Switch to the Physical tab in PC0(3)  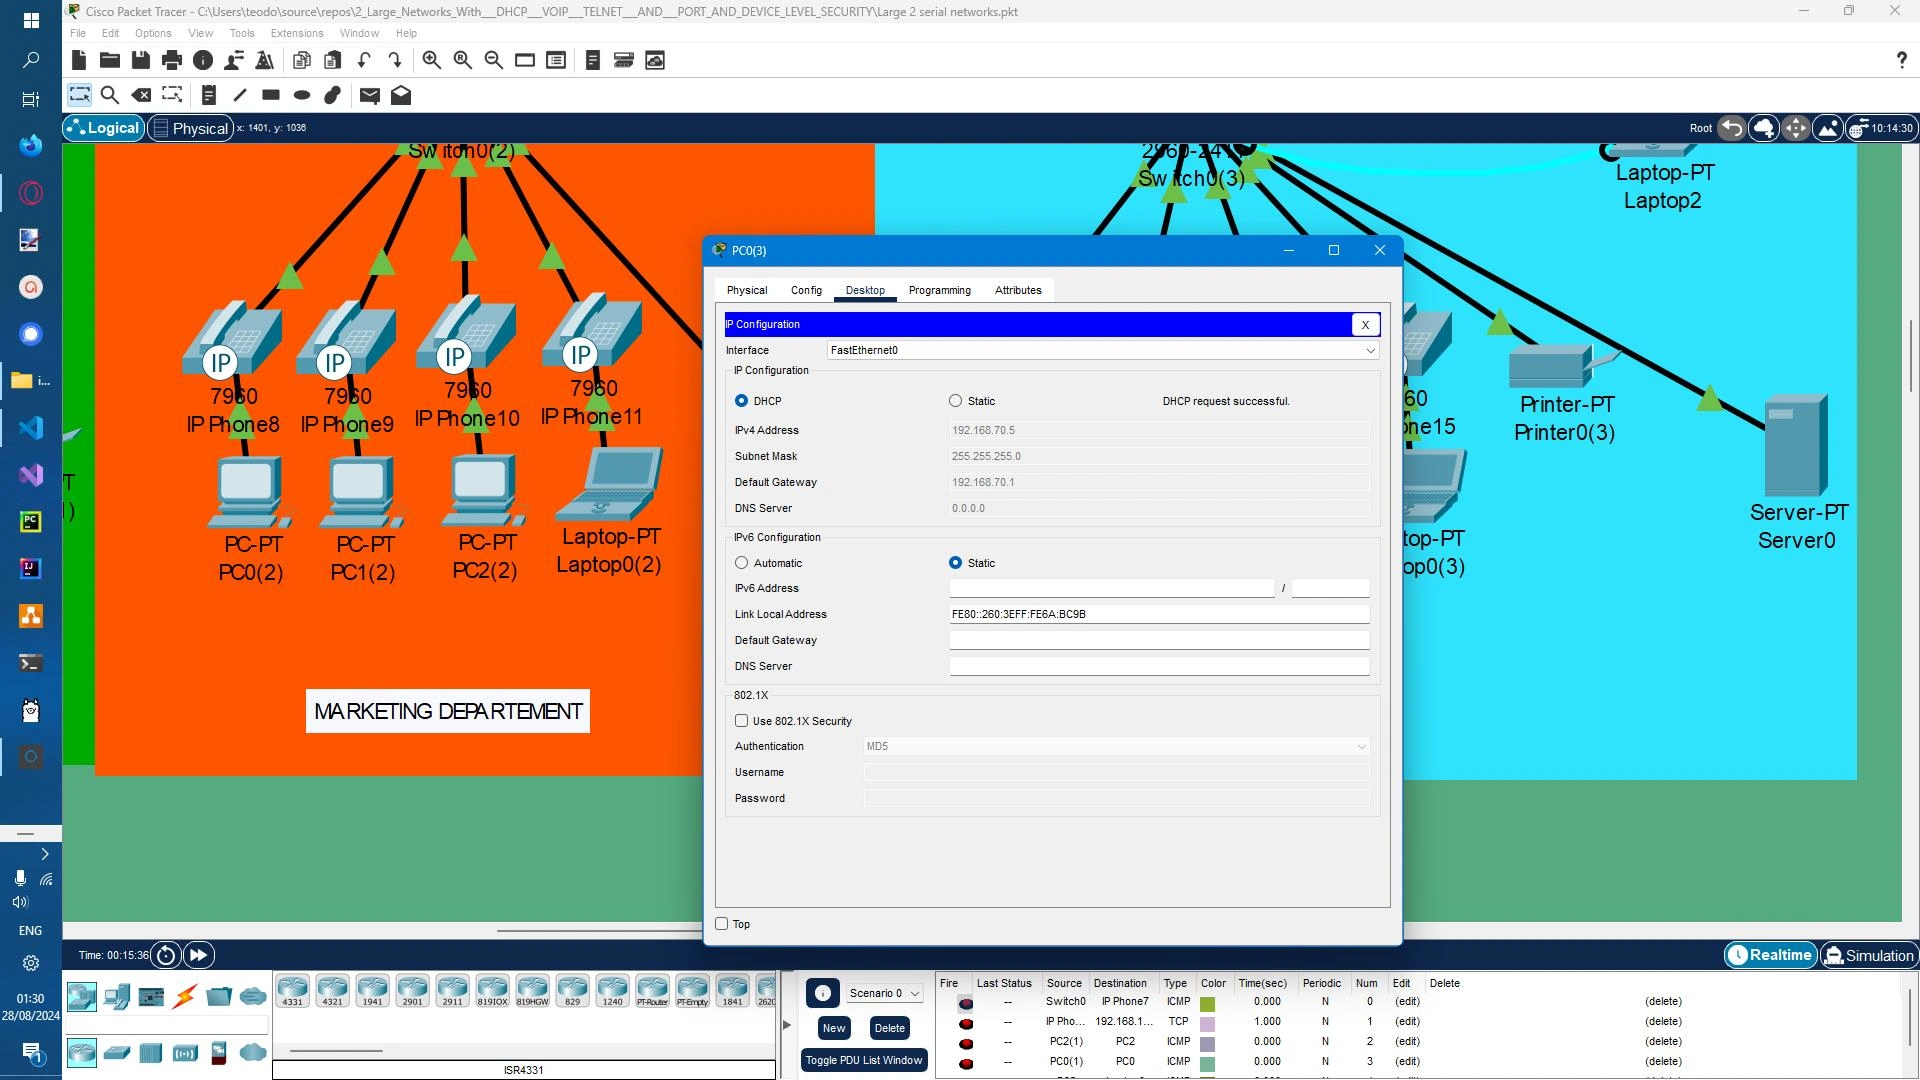747,290
